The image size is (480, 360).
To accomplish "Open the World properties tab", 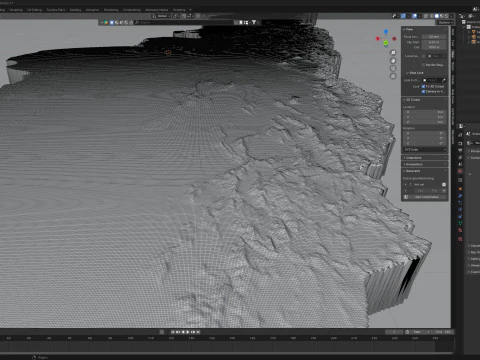I will [x=460, y=171].
